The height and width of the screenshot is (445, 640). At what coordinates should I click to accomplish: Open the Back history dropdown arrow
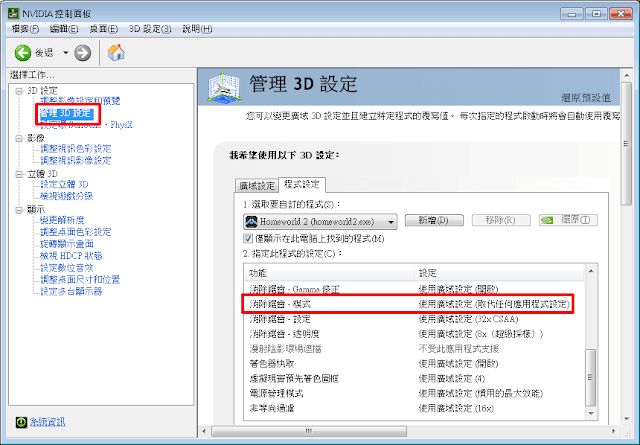pos(65,53)
